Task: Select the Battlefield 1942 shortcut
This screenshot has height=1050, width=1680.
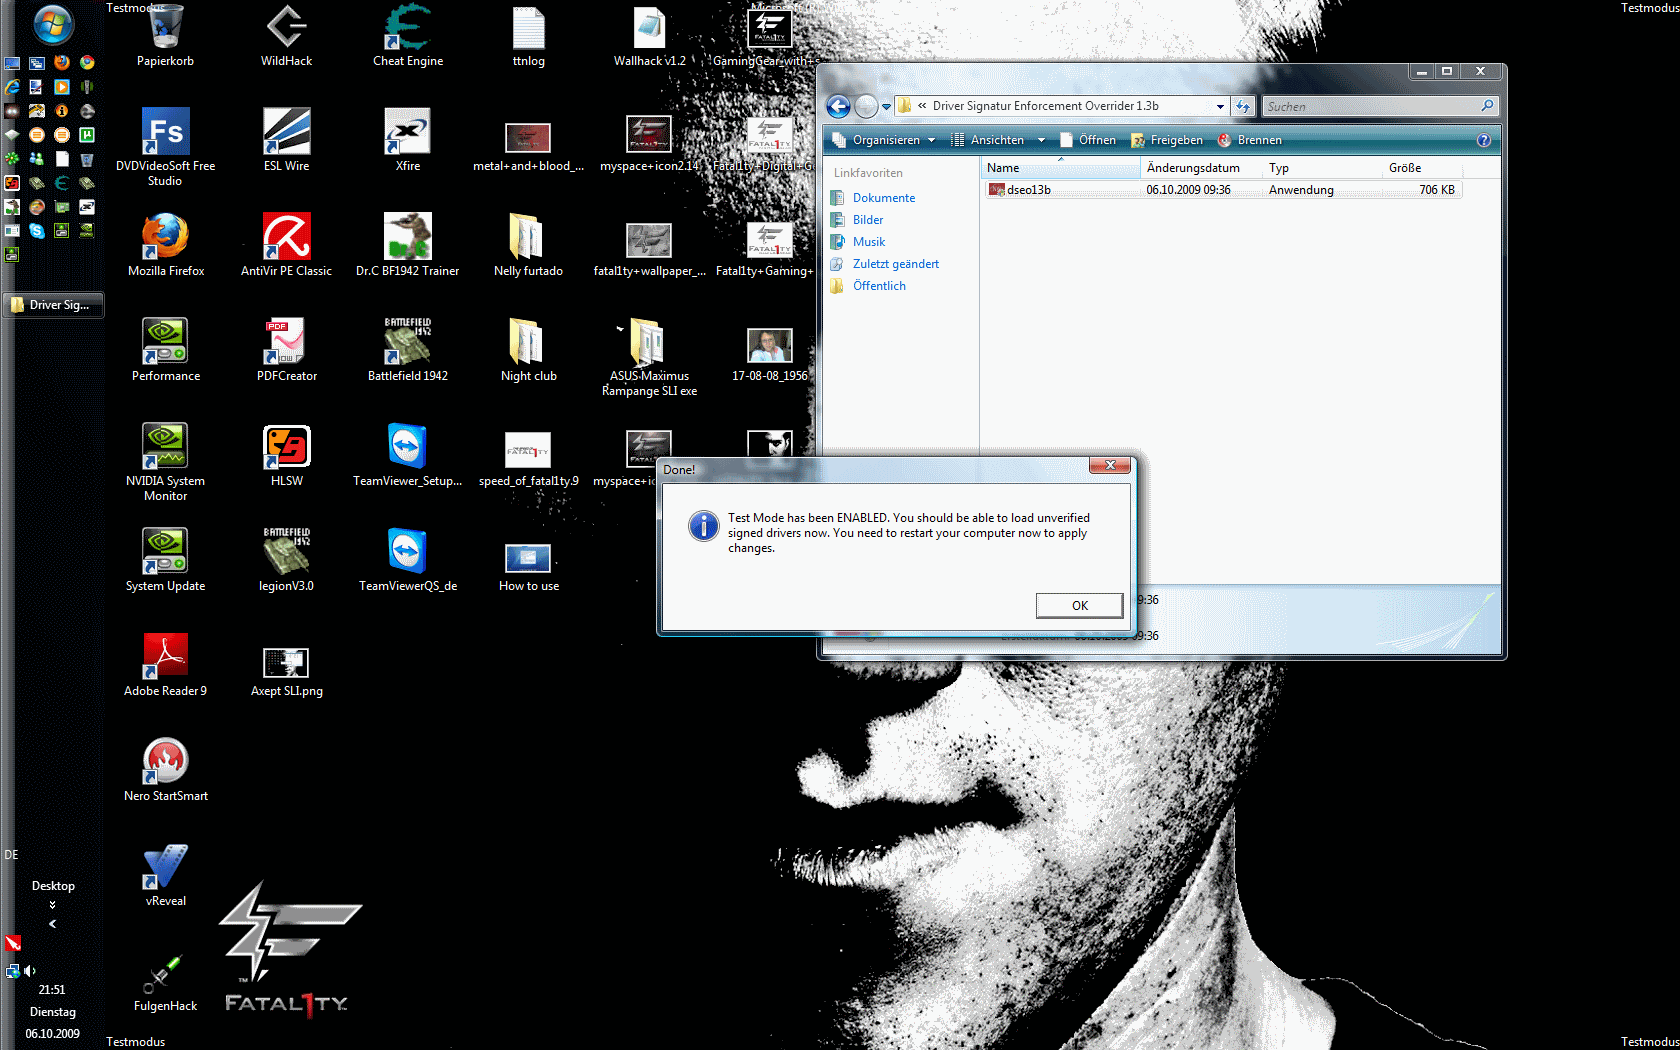Action: tap(408, 350)
